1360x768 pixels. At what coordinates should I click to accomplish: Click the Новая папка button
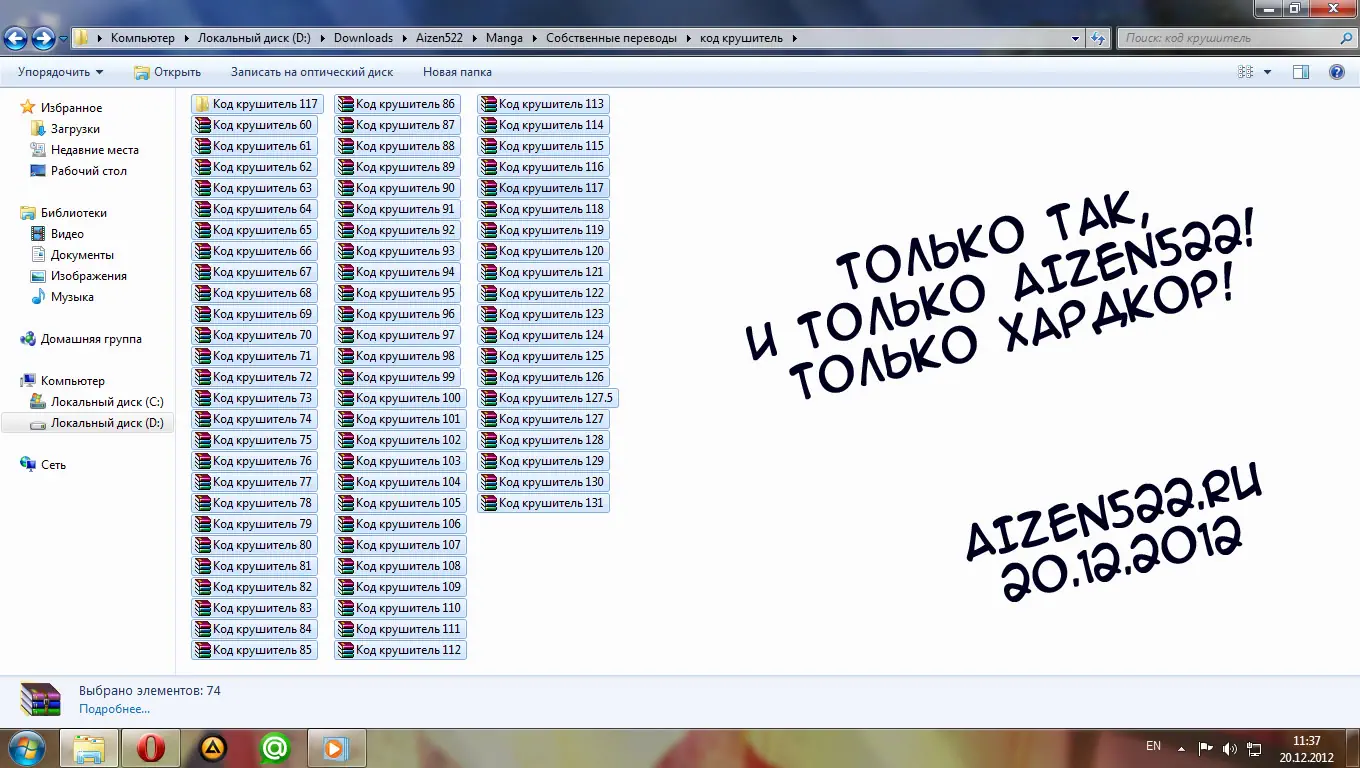pos(457,72)
